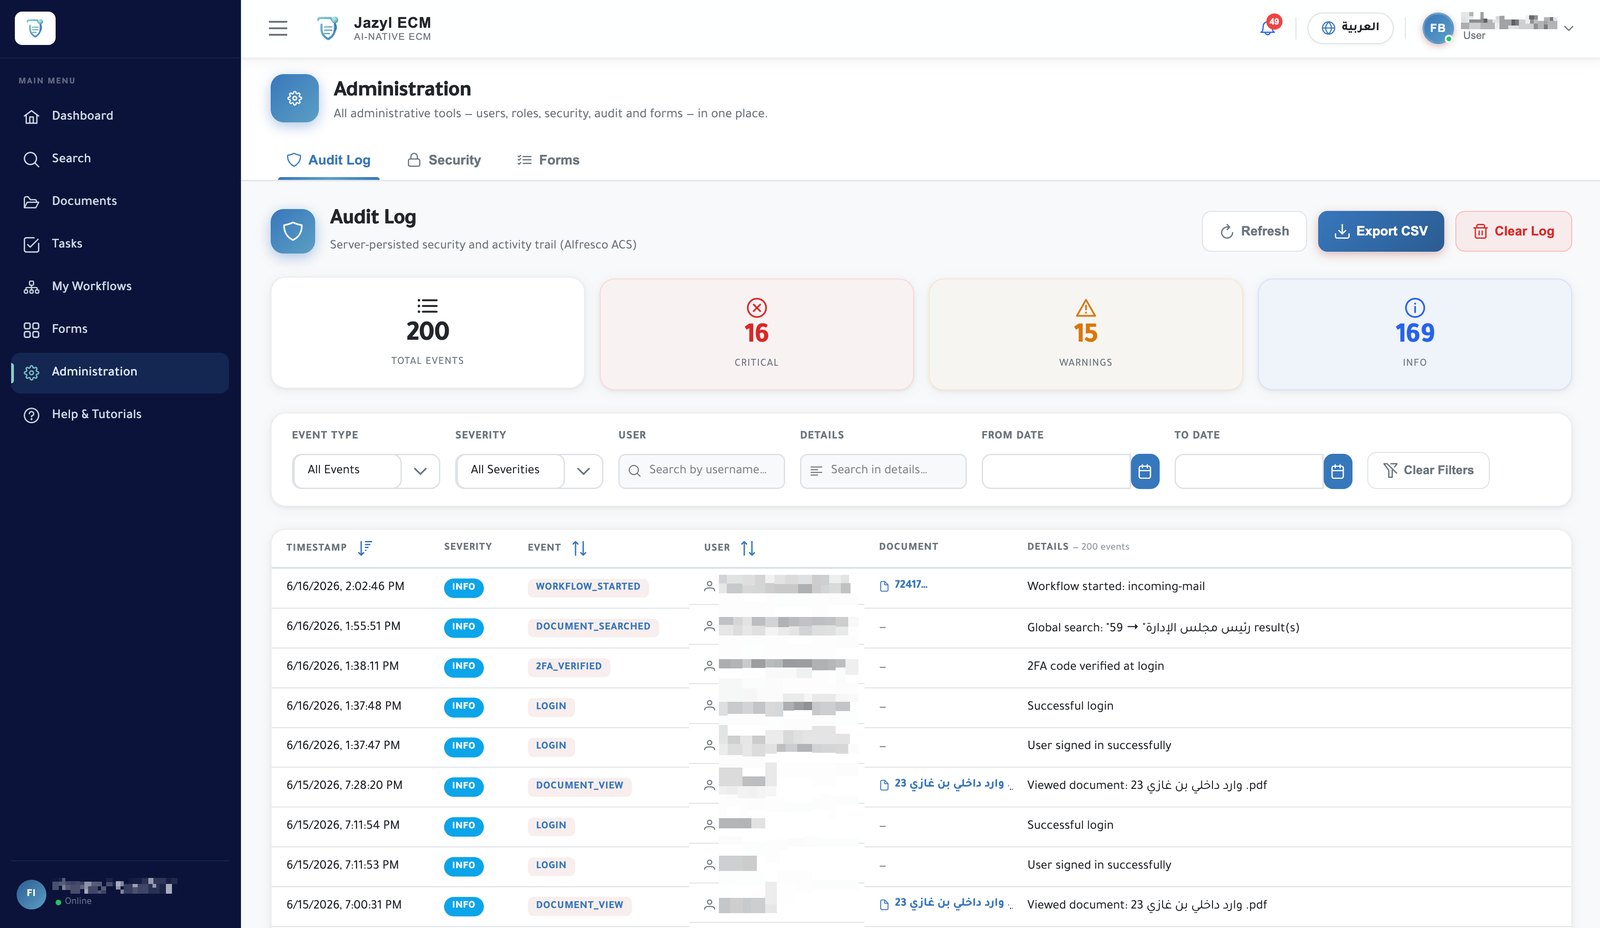The width and height of the screenshot is (1600, 928).
Task: Open the From Date calendar picker
Action: tap(1145, 471)
